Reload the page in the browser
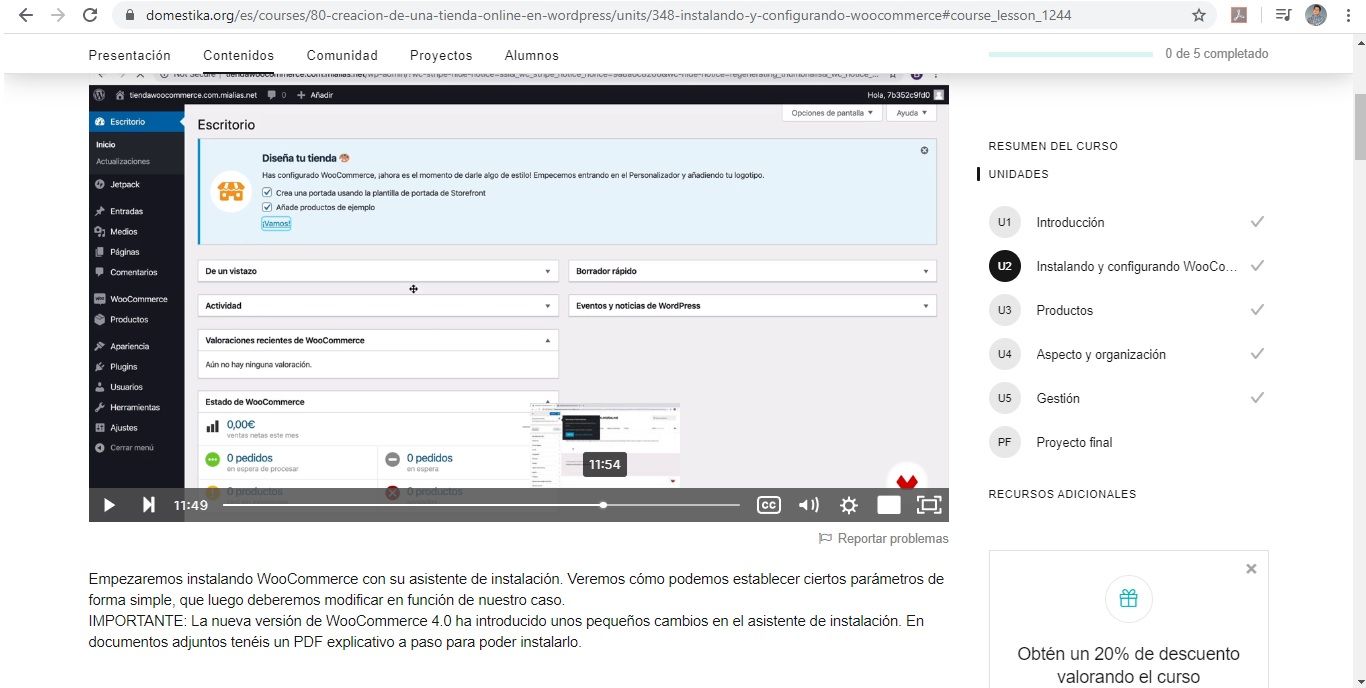The image size is (1366, 688). click(90, 15)
